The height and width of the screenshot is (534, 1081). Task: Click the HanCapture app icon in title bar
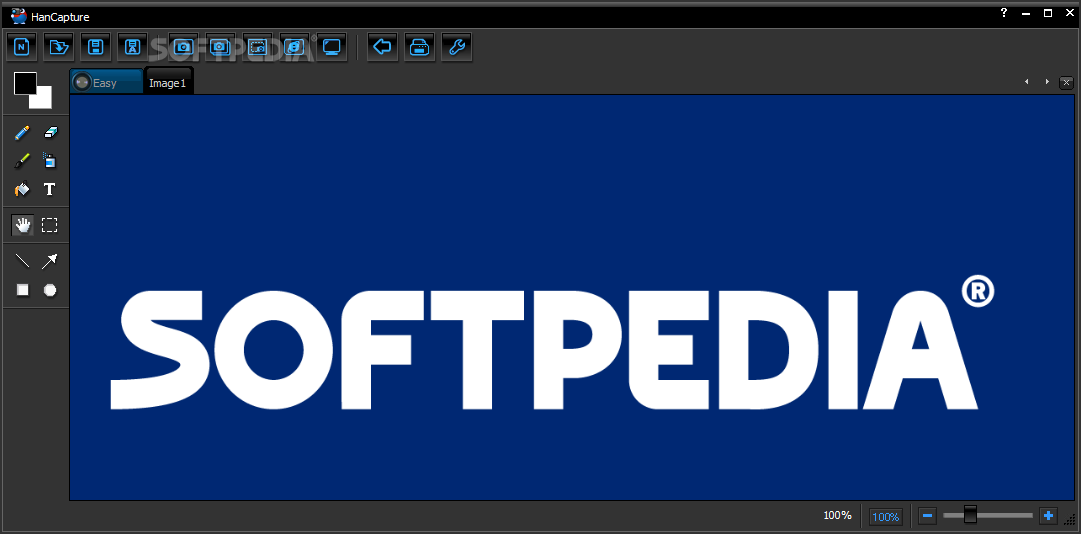(x=19, y=15)
